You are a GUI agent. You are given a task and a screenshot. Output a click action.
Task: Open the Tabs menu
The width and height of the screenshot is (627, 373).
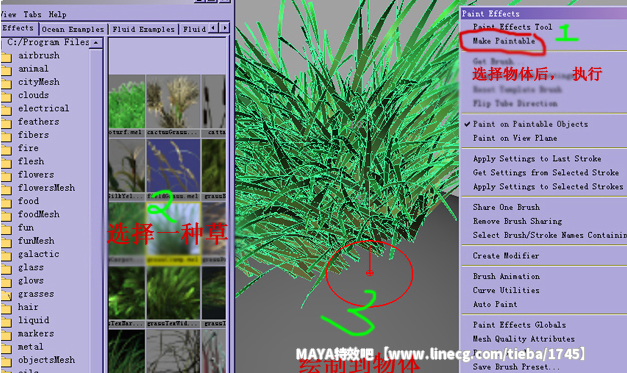tap(32, 14)
